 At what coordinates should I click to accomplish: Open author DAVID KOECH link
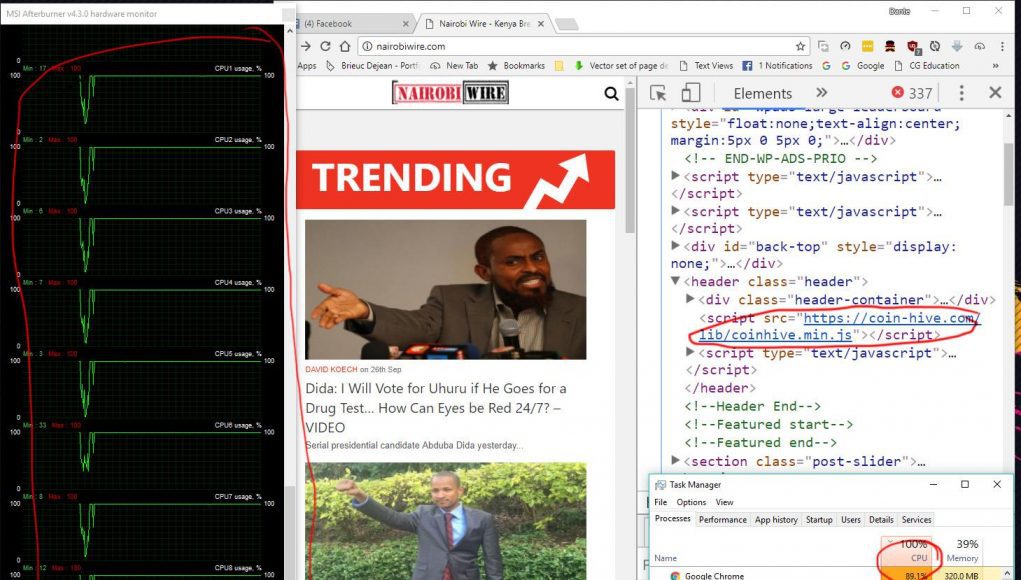pos(331,369)
